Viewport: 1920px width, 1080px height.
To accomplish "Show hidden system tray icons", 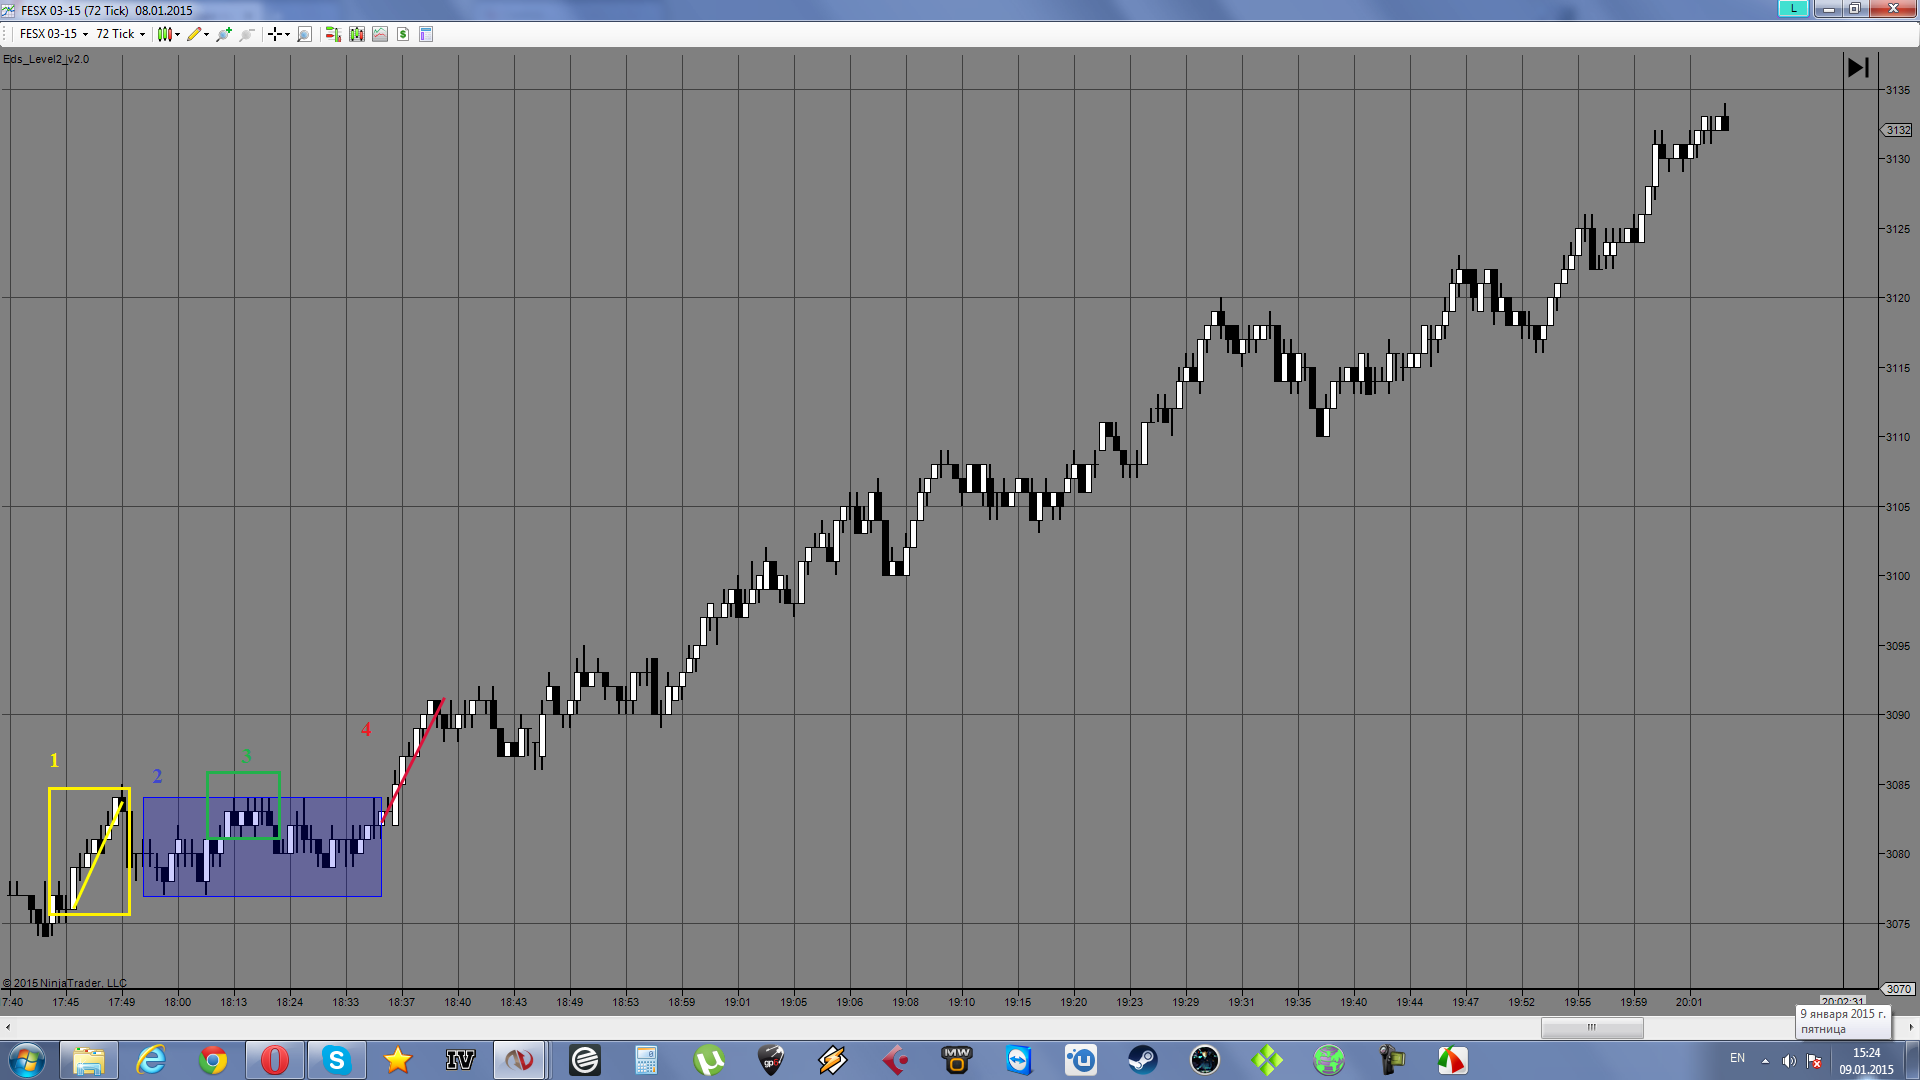I will [x=1765, y=1060].
